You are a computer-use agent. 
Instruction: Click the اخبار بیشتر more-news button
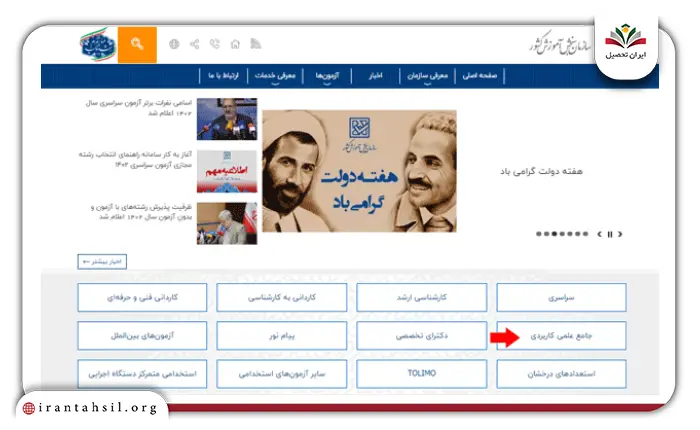[x=102, y=262]
